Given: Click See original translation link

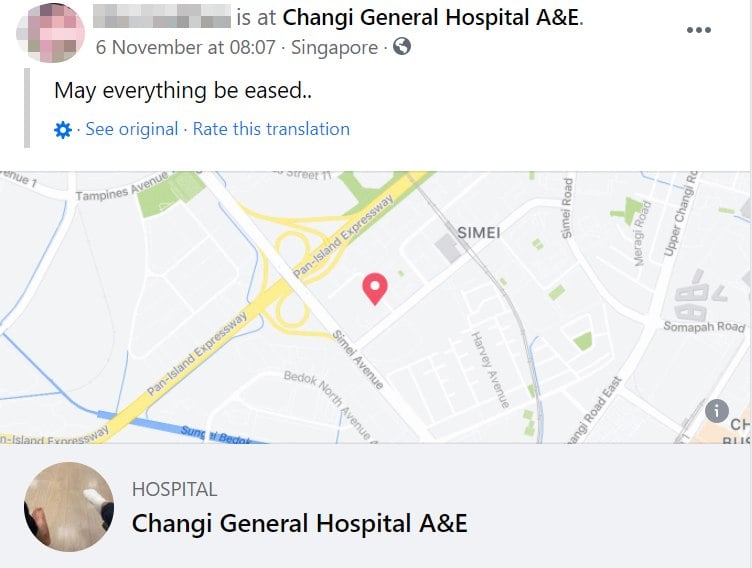Looking at the screenshot, I should click(x=132, y=129).
